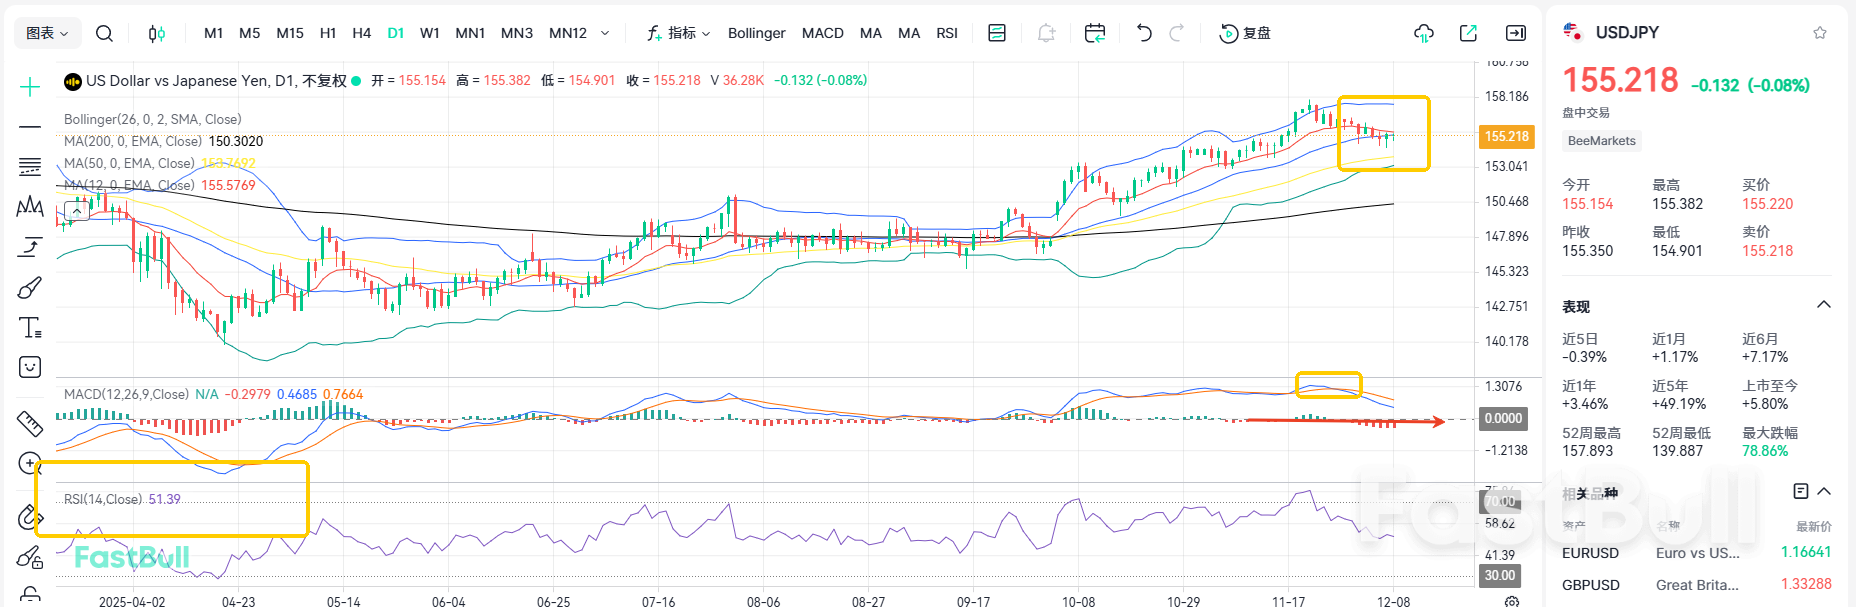Viewport: 1856px width, 607px height.
Task: Open the symbol search magnifier
Action: point(104,33)
